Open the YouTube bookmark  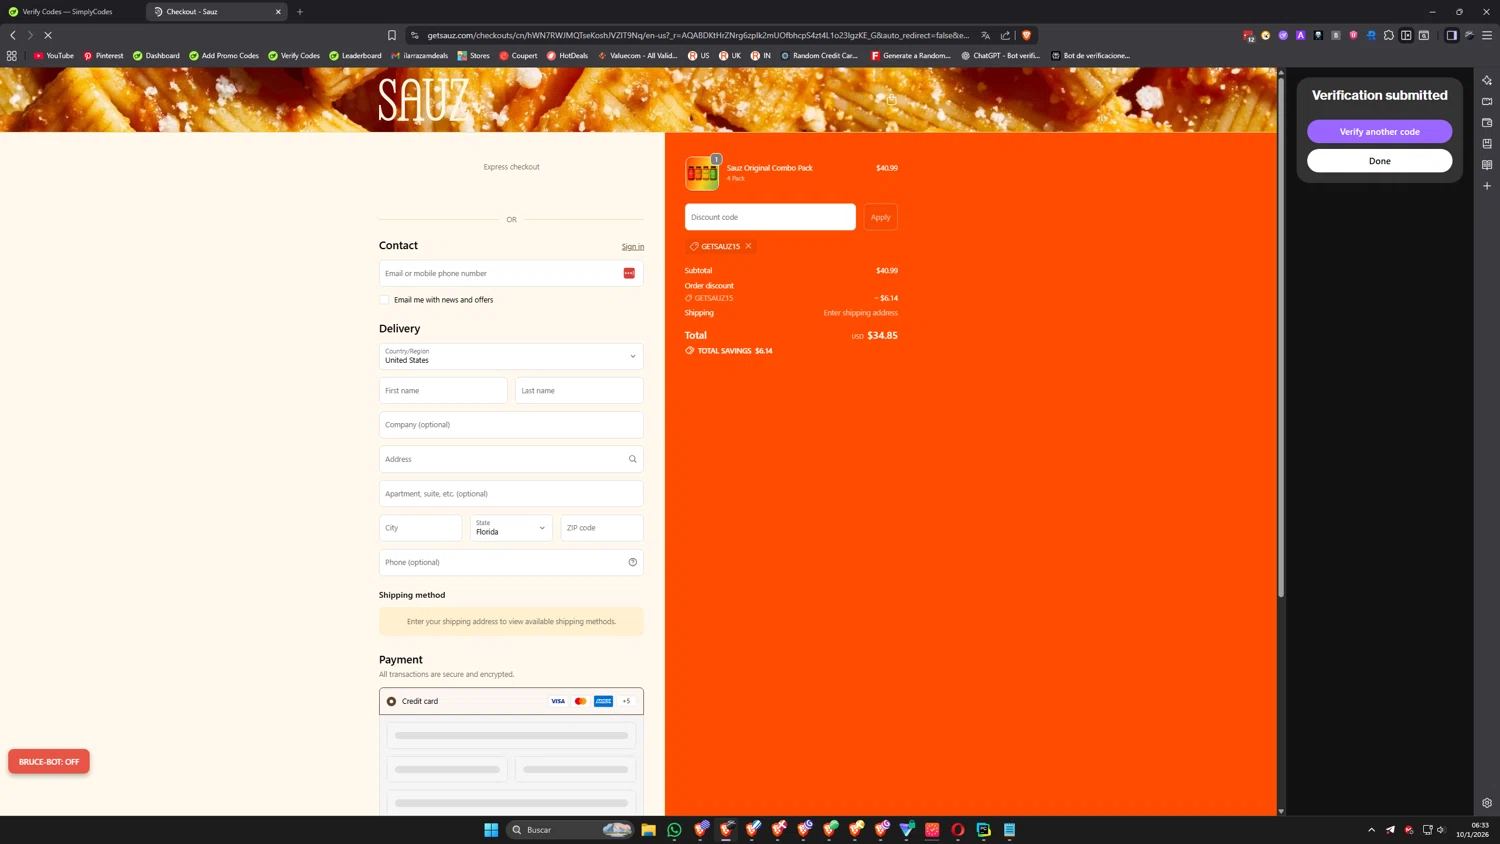tap(54, 56)
